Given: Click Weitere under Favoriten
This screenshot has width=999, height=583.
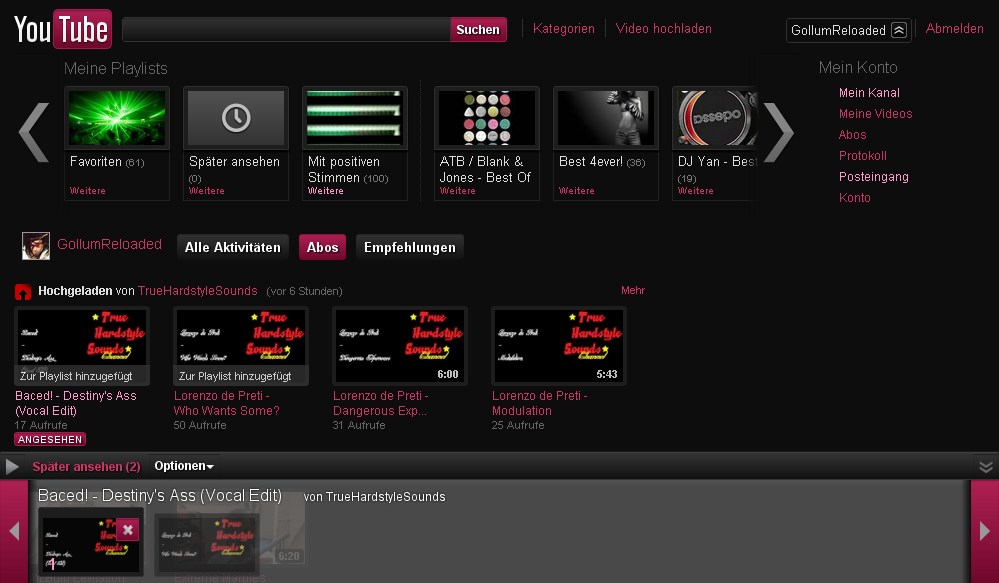Looking at the screenshot, I should (x=88, y=191).
